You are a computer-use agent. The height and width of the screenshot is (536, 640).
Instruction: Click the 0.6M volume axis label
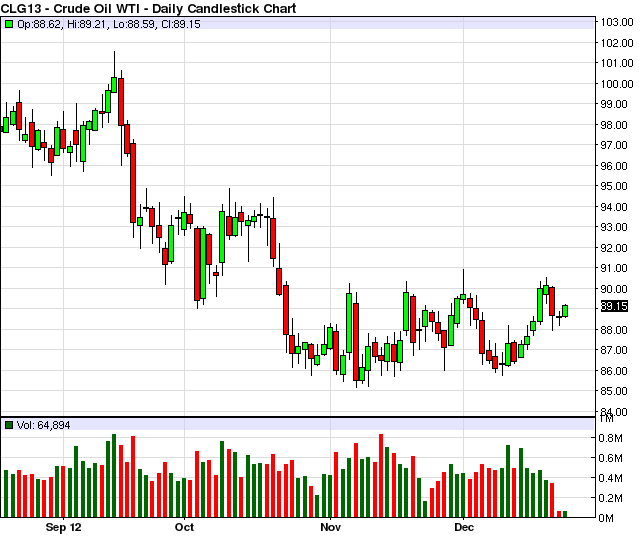(x=610, y=458)
